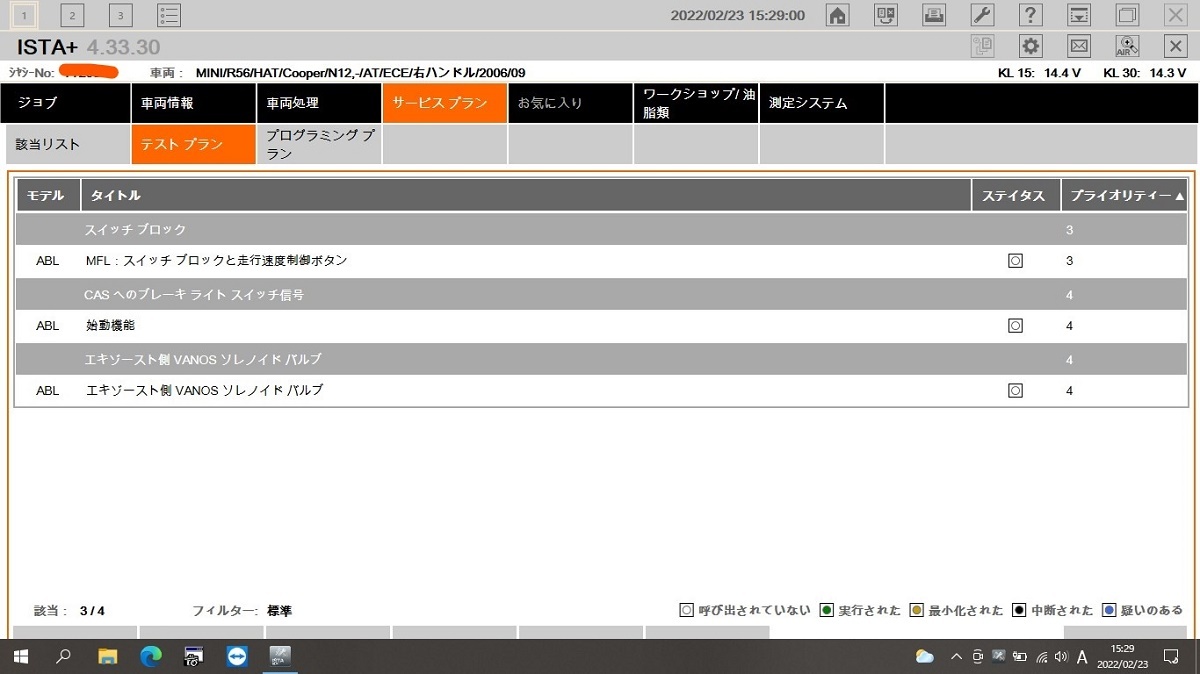Sort by プライオリティー column header
Screen dimensions: 1200x674
(x=1125, y=196)
